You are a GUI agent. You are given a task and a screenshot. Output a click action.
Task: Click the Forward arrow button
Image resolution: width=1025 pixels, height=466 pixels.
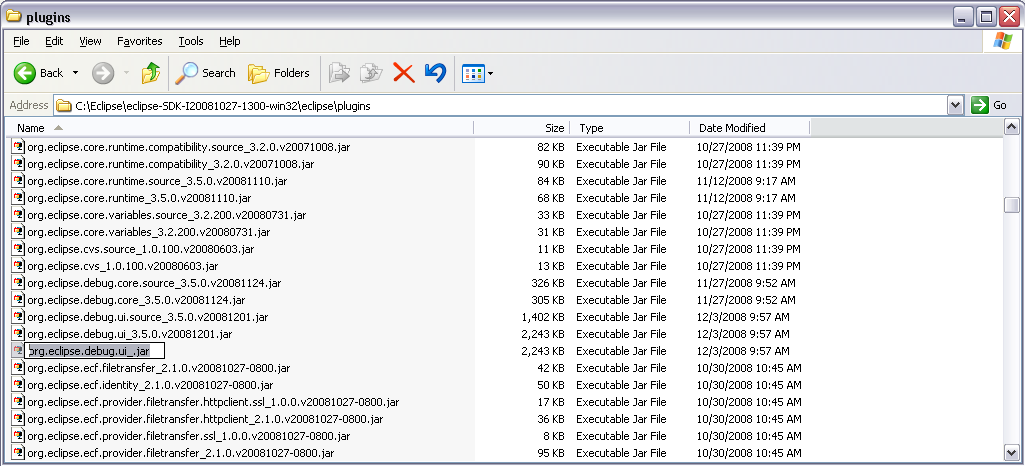pos(103,73)
